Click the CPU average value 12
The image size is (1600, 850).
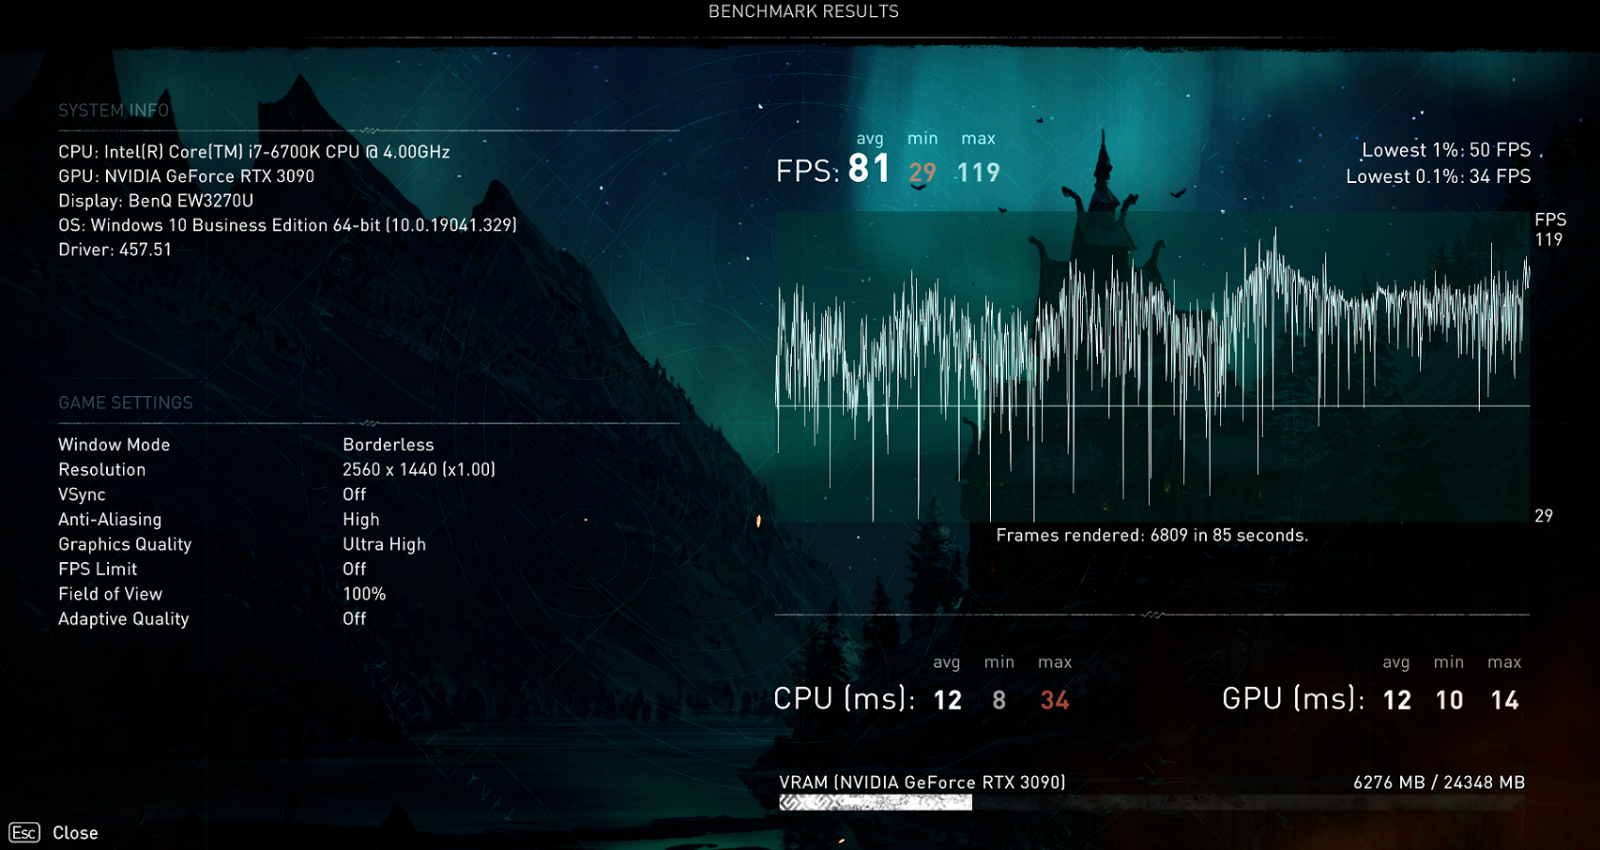tap(948, 701)
